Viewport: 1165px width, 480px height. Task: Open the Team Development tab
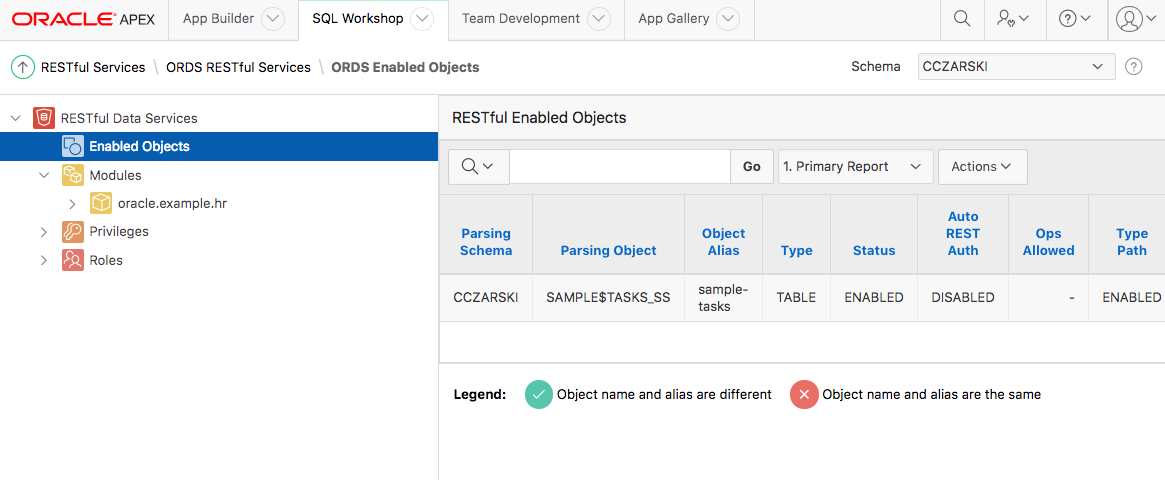(521, 19)
